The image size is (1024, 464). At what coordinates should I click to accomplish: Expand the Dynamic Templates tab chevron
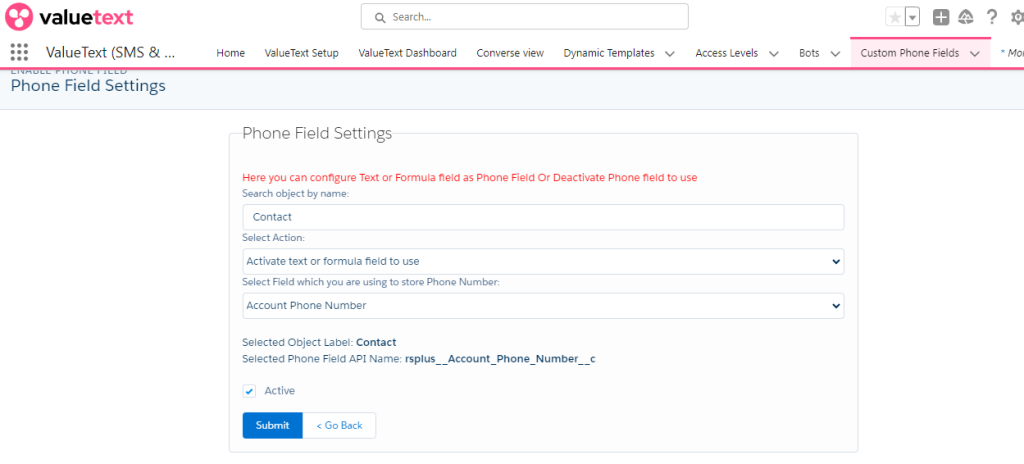coord(670,53)
